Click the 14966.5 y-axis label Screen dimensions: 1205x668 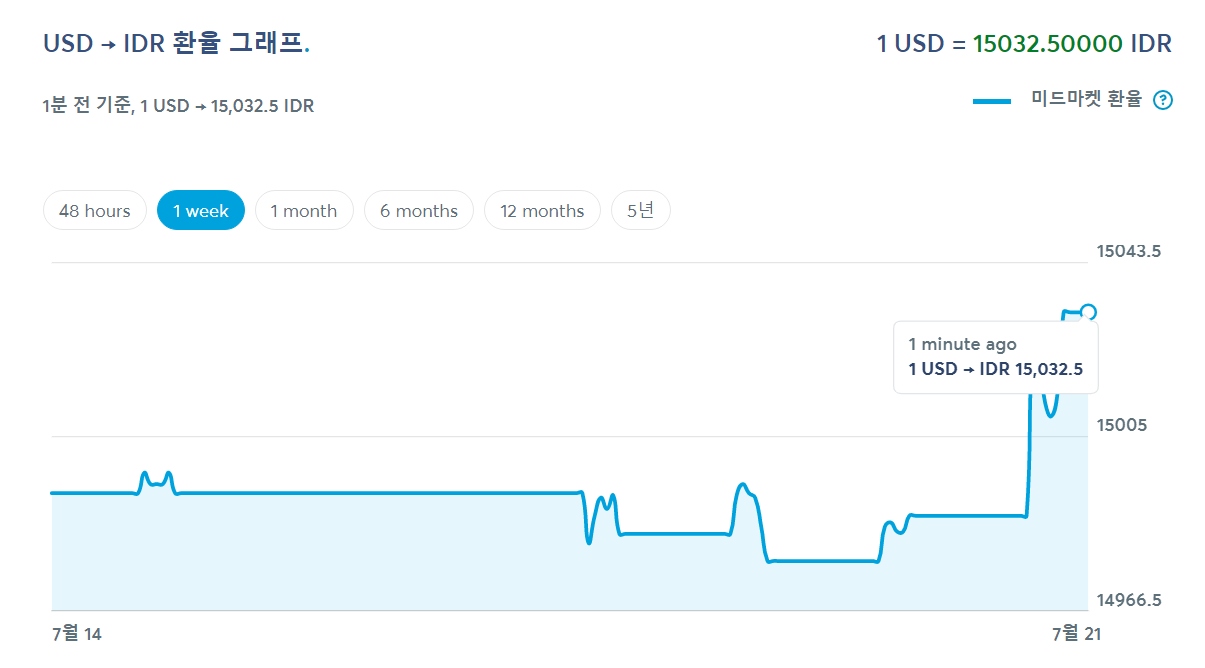click(1128, 600)
